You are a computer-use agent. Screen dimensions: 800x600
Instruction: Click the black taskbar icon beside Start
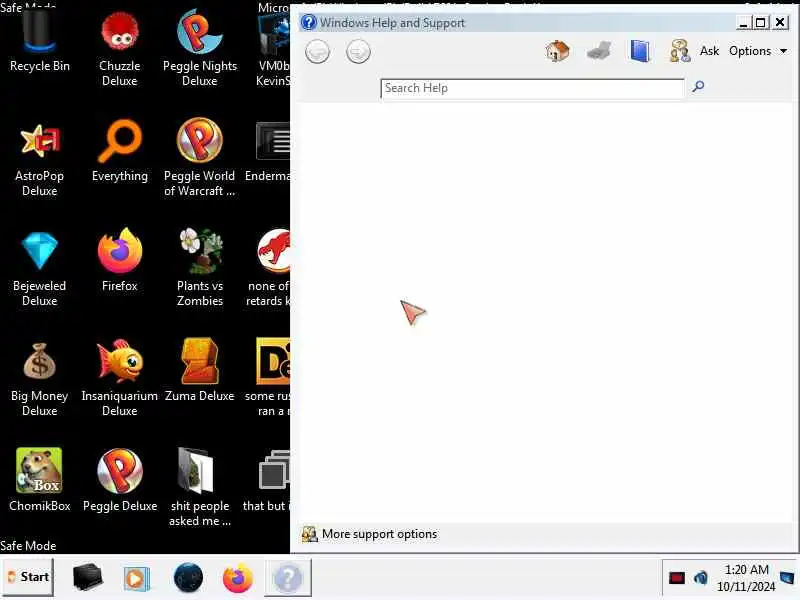click(x=88, y=578)
